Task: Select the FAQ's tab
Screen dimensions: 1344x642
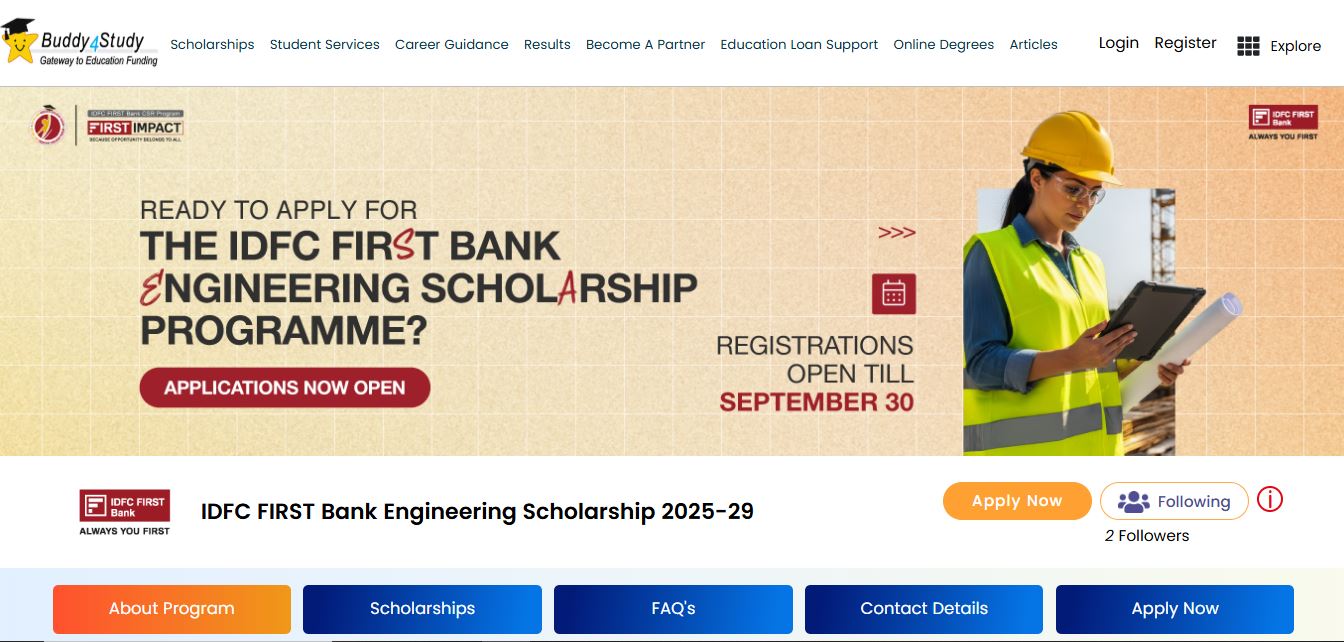Action: 673,609
